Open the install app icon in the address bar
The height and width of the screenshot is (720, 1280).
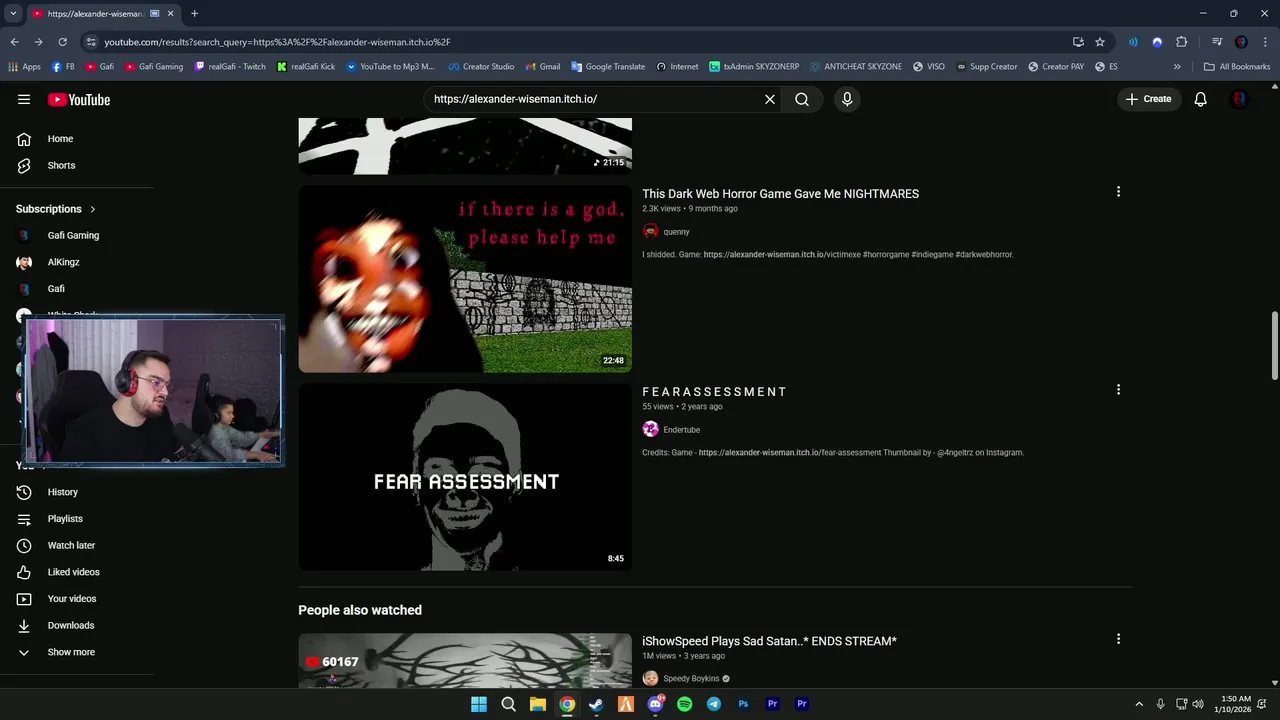click(1078, 42)
